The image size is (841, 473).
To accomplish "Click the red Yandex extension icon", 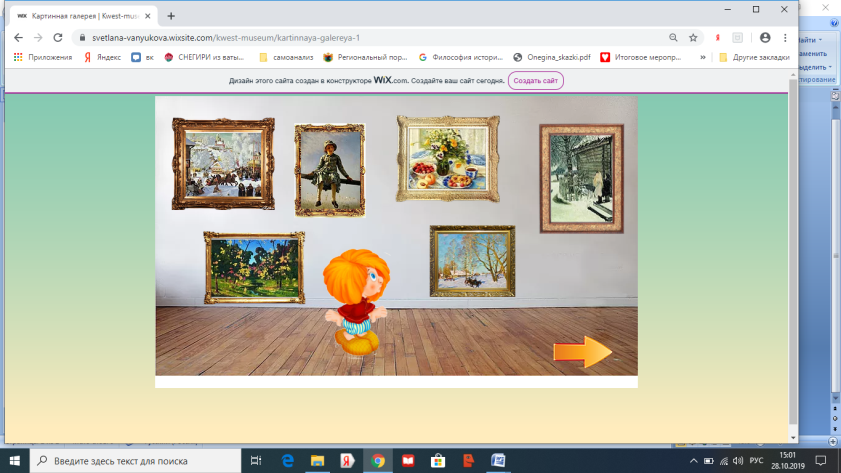I will [x=717, y=38].
